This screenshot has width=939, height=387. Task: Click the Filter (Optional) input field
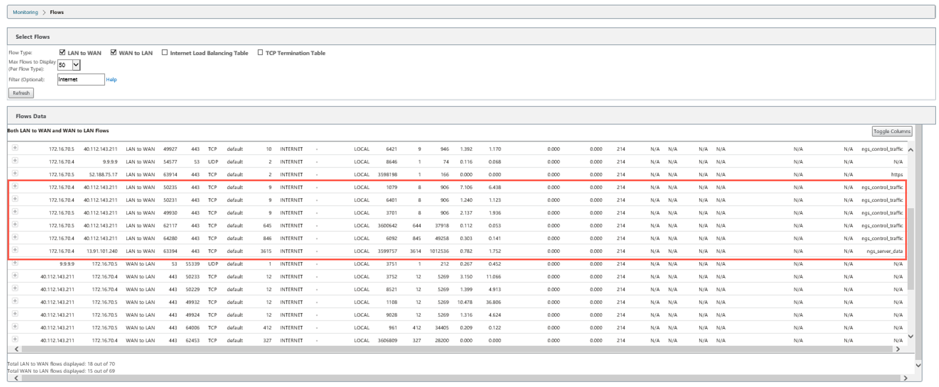[81, 79]
